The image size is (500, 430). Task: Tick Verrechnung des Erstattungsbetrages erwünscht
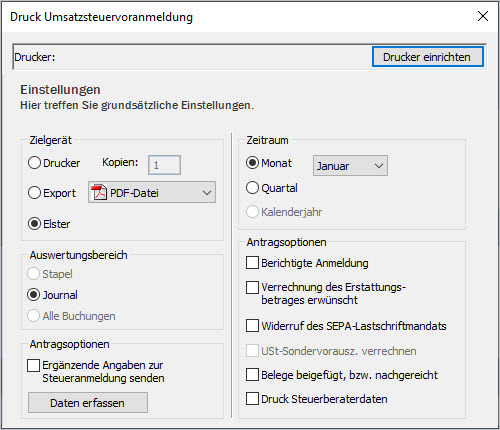[x=252, y=287]
